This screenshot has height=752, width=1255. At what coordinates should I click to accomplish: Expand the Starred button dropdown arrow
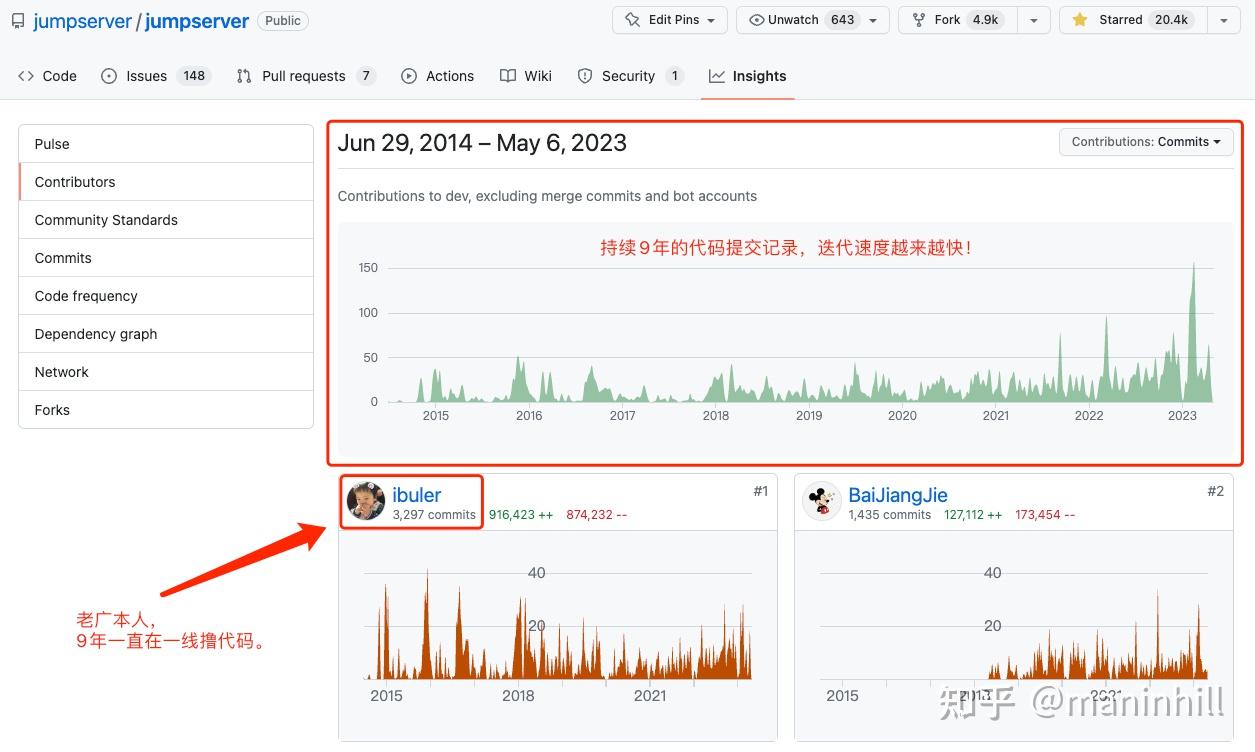pos(1224,19)
